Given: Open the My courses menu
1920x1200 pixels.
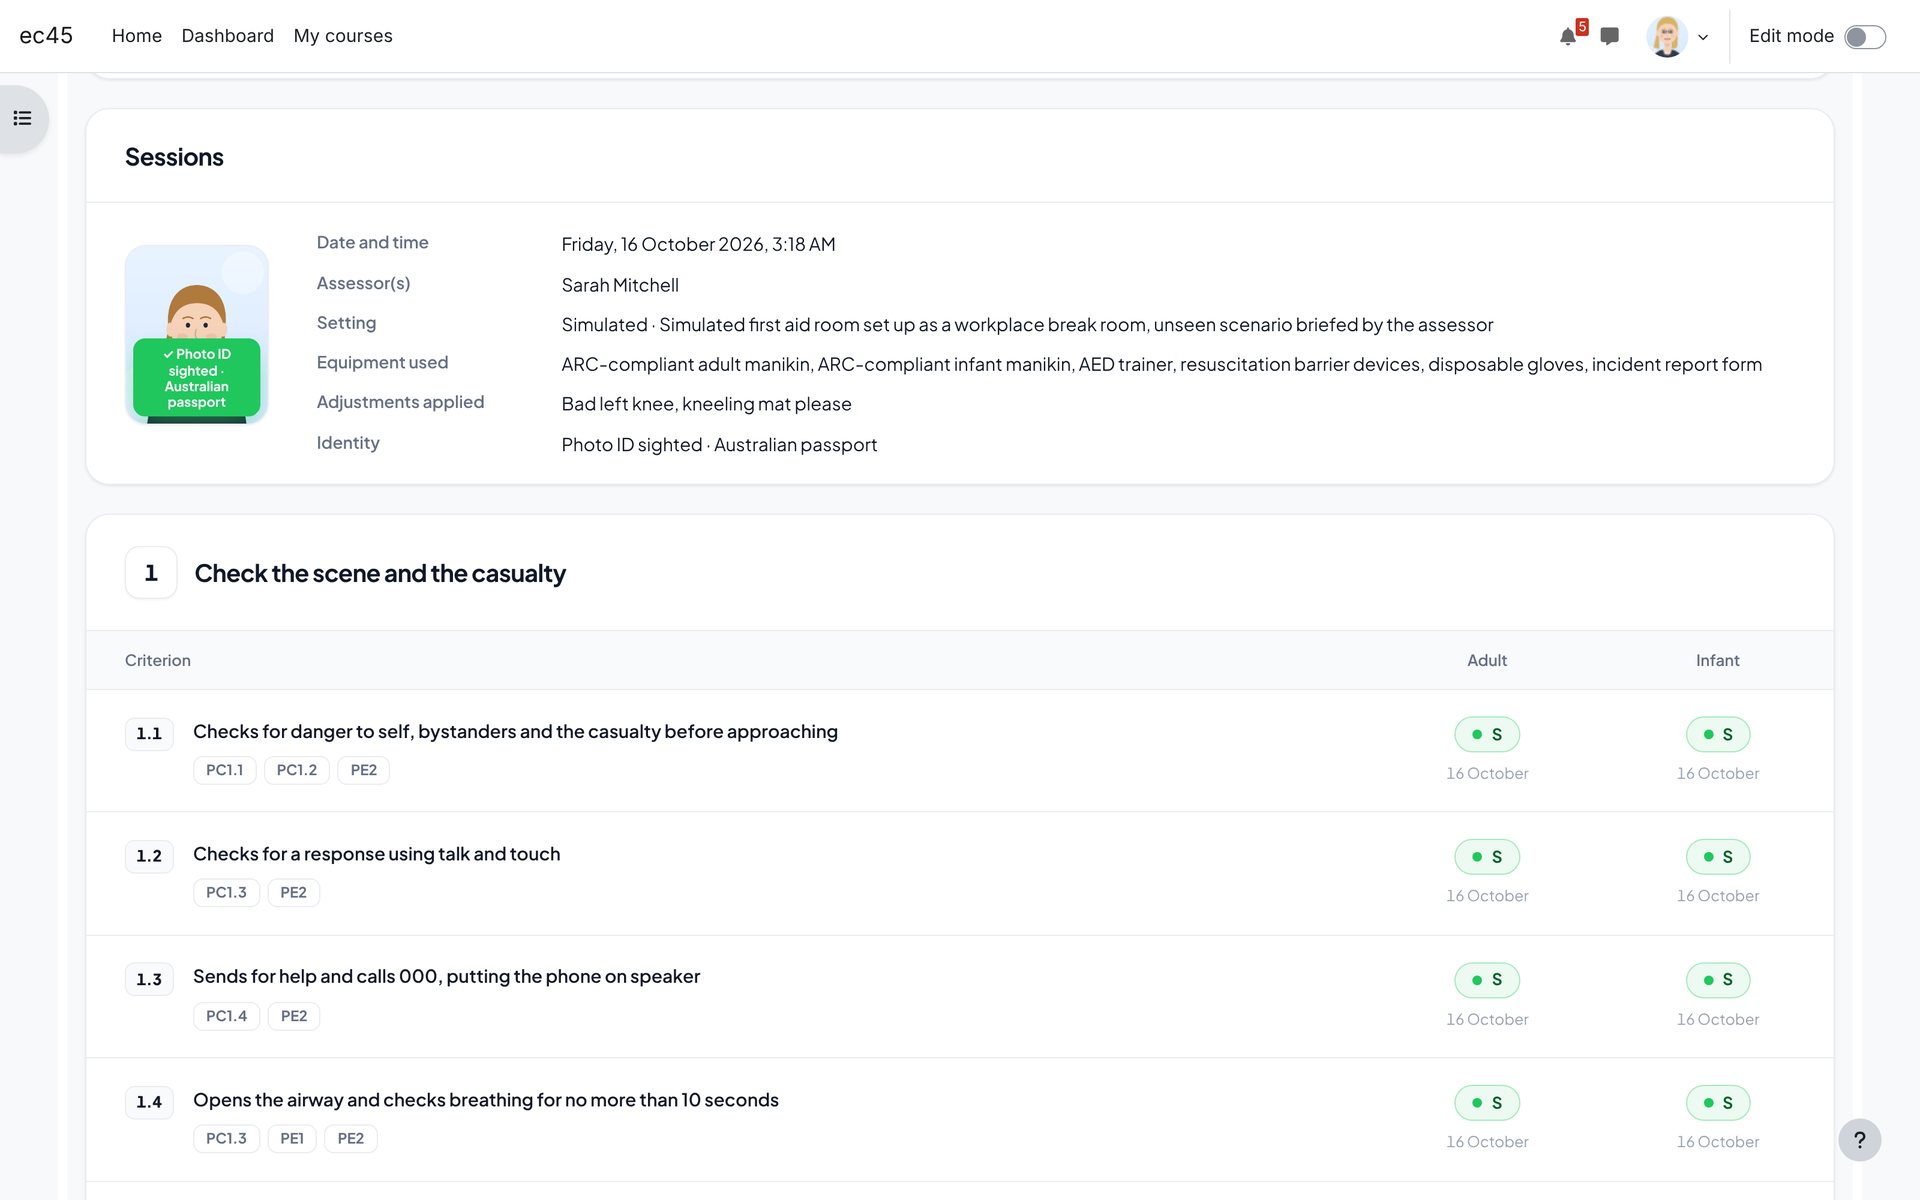Looking at the screenshot, I should (x=343, y=36).
